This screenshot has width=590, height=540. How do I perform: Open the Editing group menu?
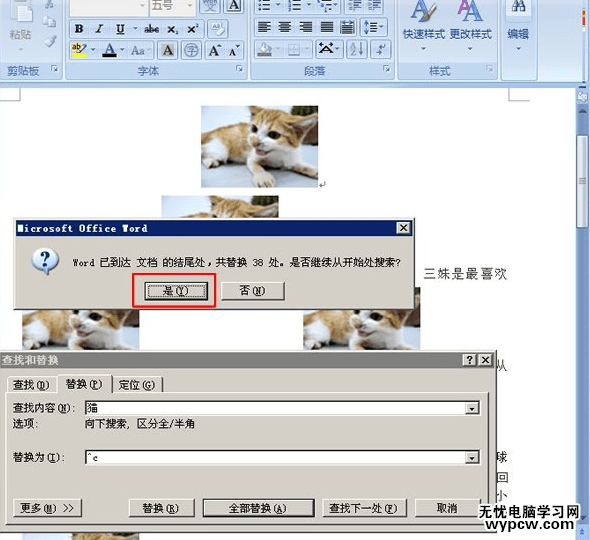click(x=518, y=26)
